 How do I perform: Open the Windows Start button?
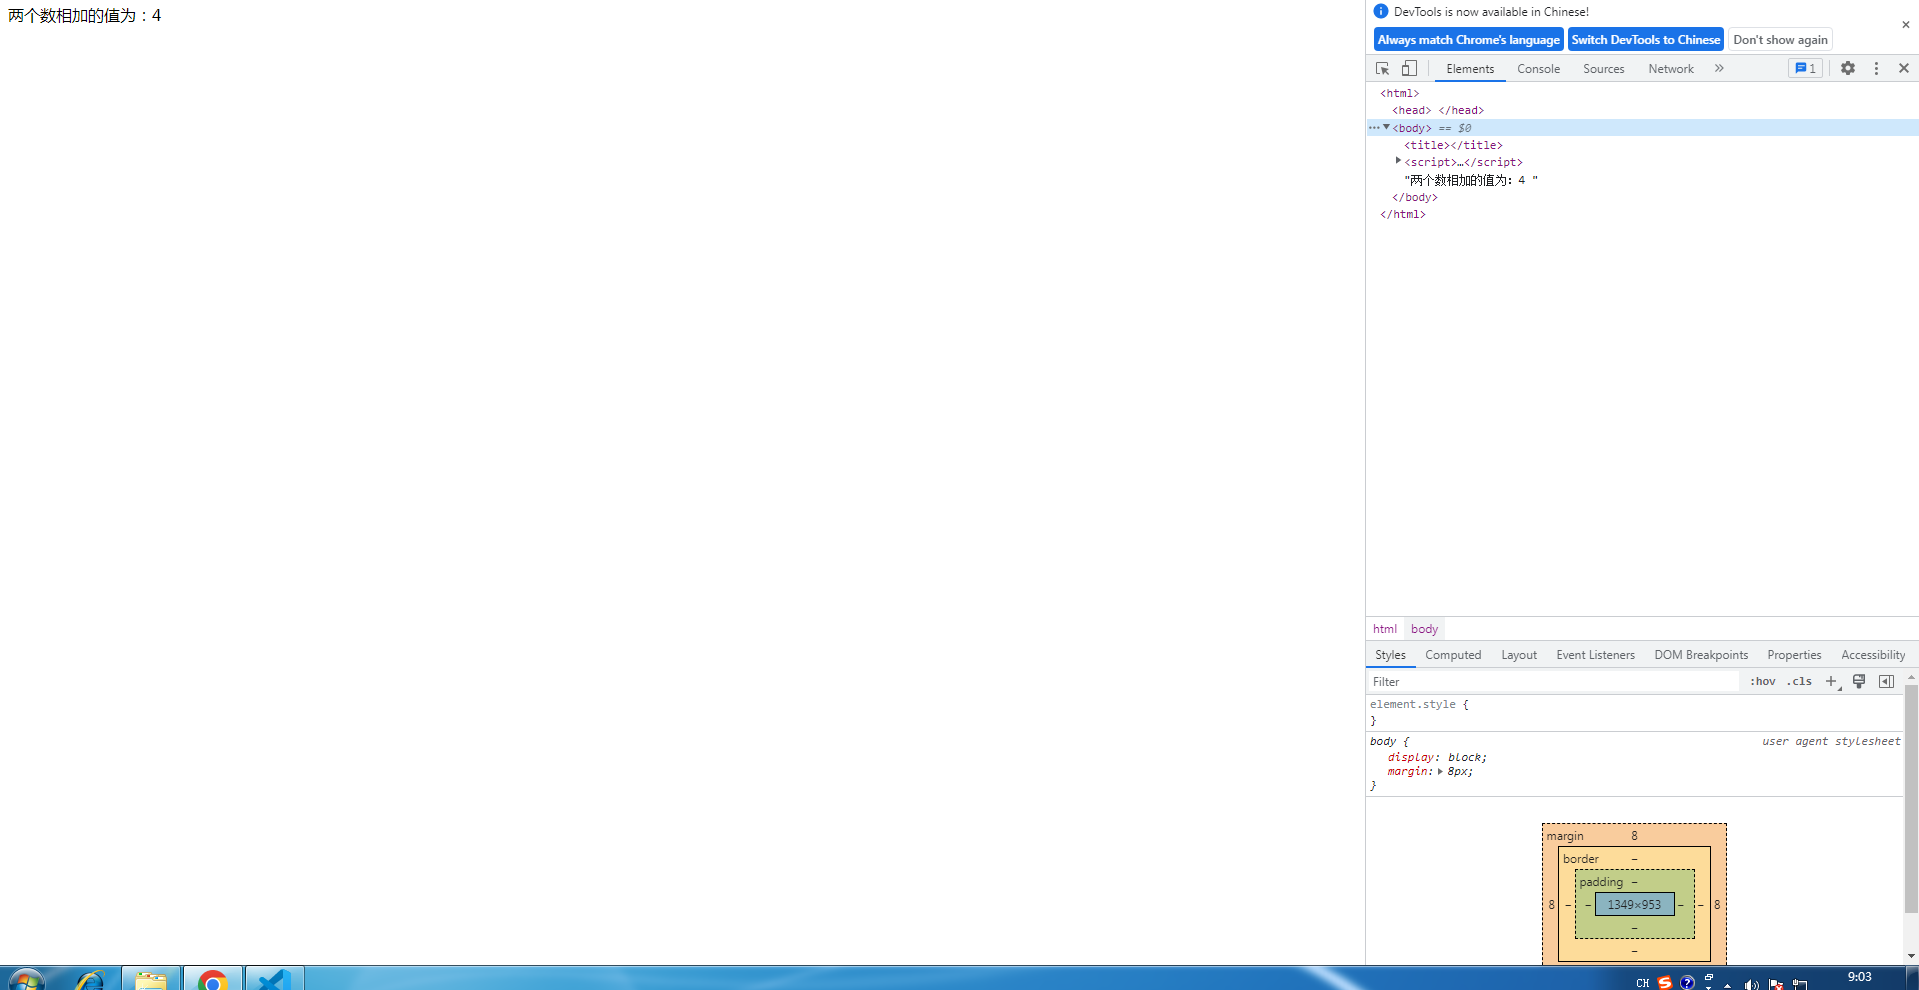pos(27,980)
